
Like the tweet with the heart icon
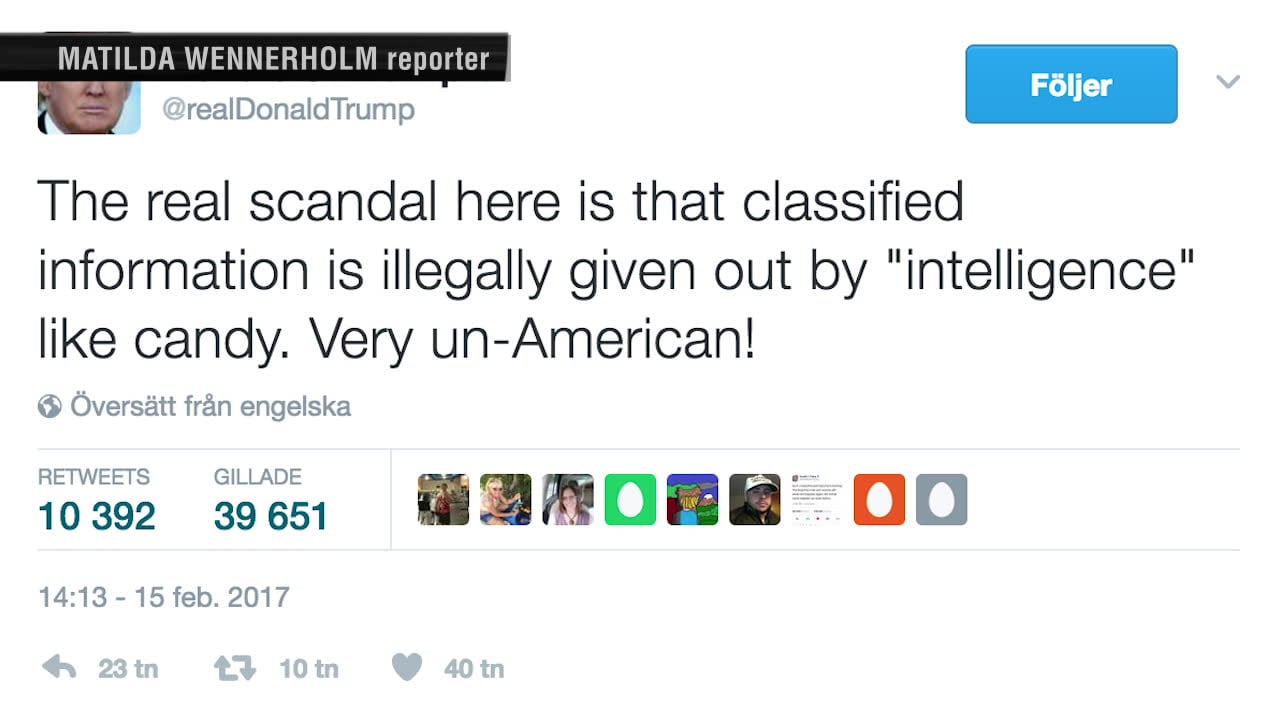point(406,667)
